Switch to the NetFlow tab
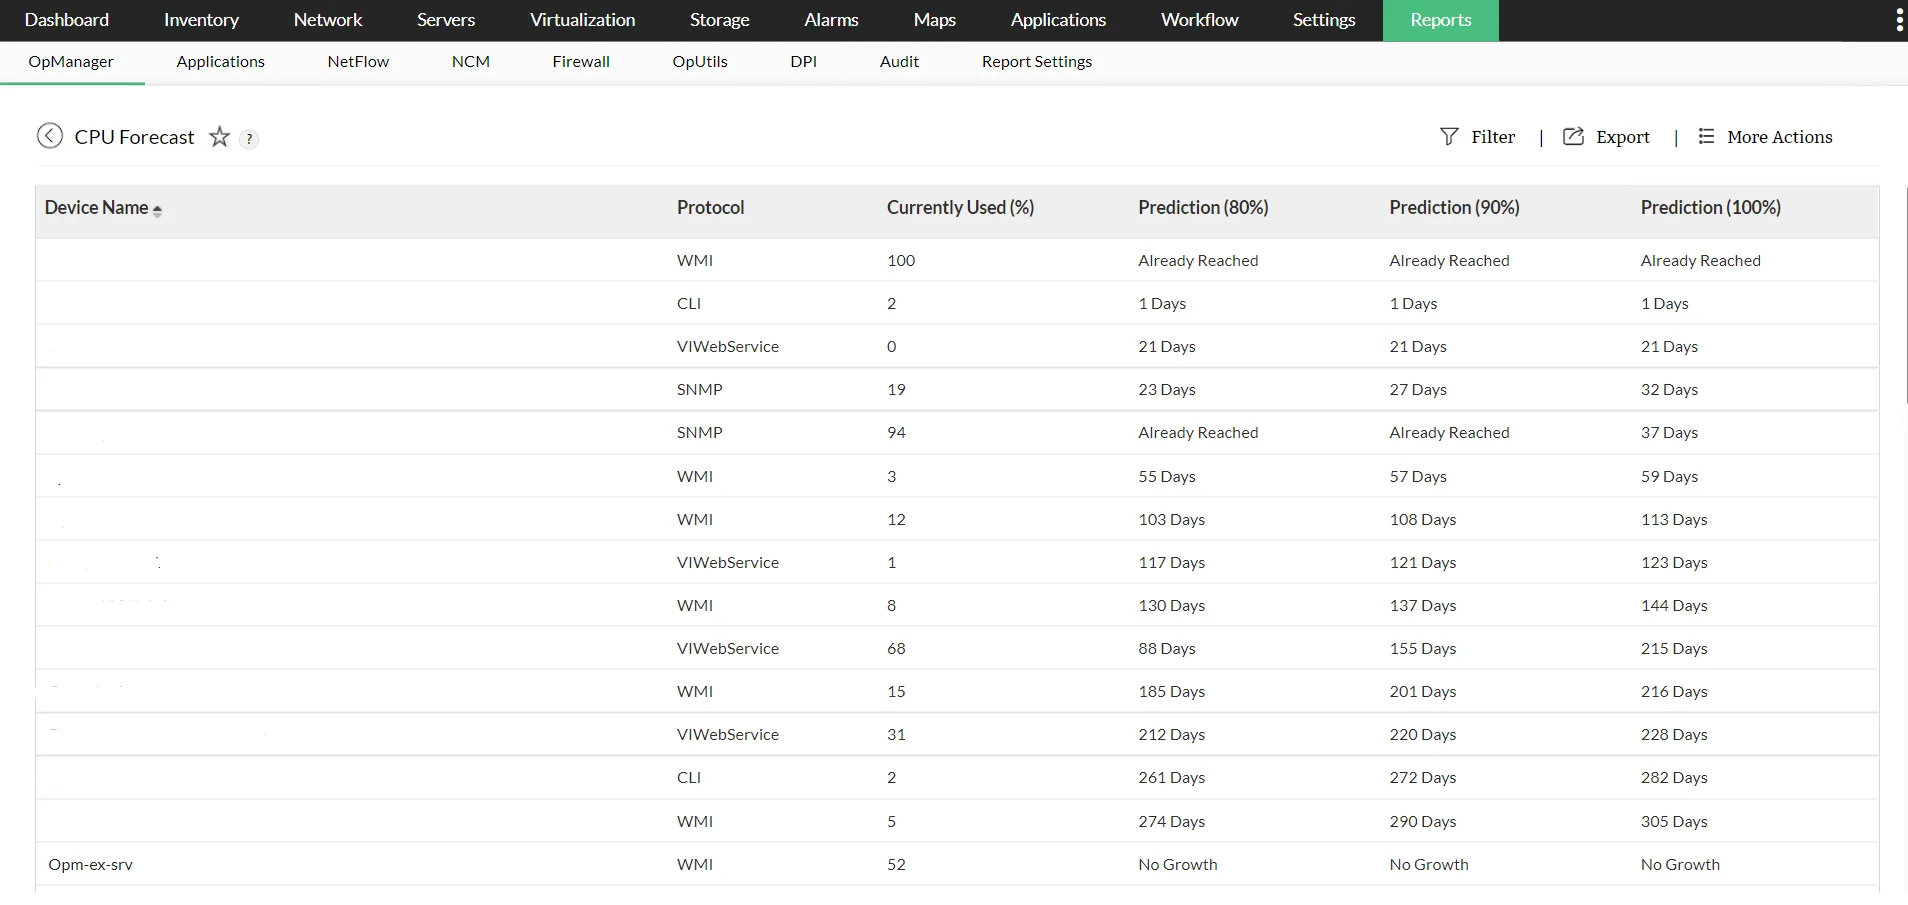Image resolution: width=1908 pixels, height=905 pixels. tap(358, 61)
